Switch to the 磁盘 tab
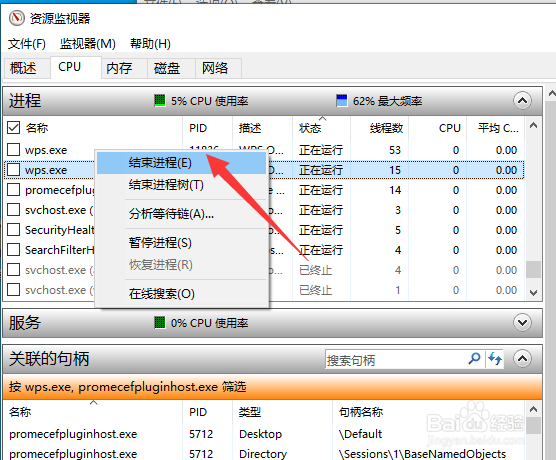 tap(171, 68)
